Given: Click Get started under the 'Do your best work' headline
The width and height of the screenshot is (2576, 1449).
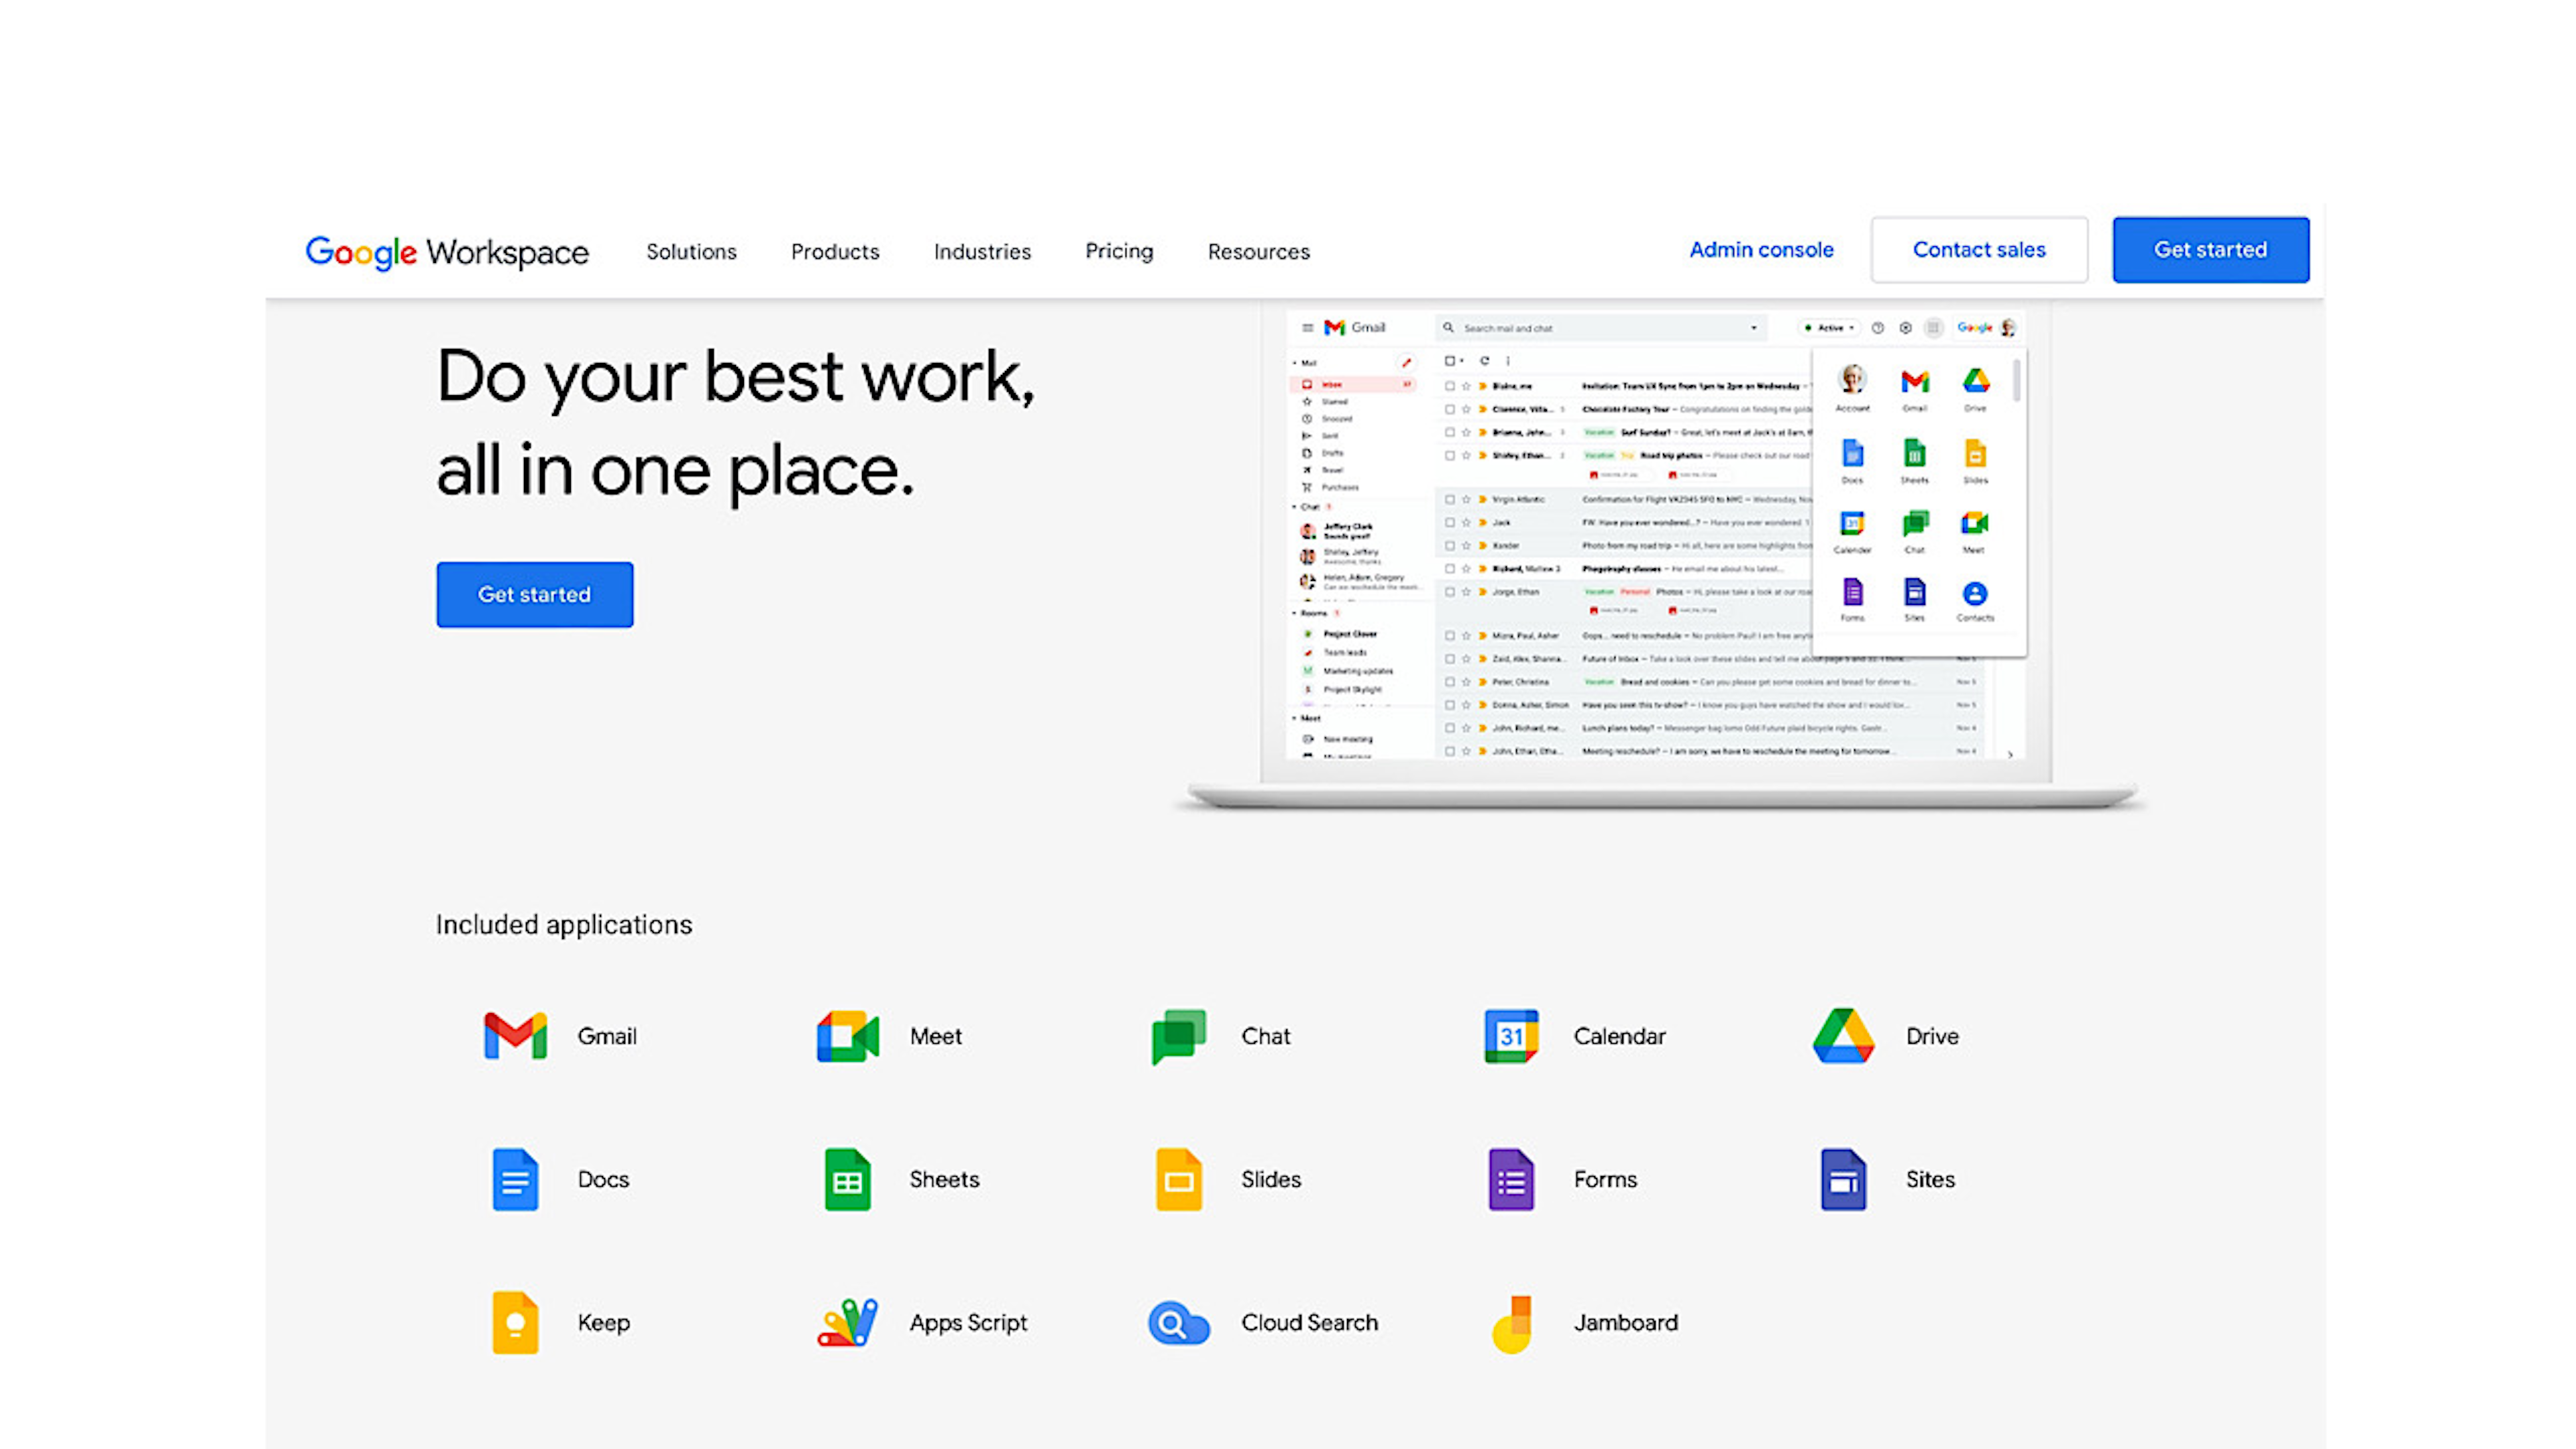Looking at the screenshot, I should coord(534,594).
